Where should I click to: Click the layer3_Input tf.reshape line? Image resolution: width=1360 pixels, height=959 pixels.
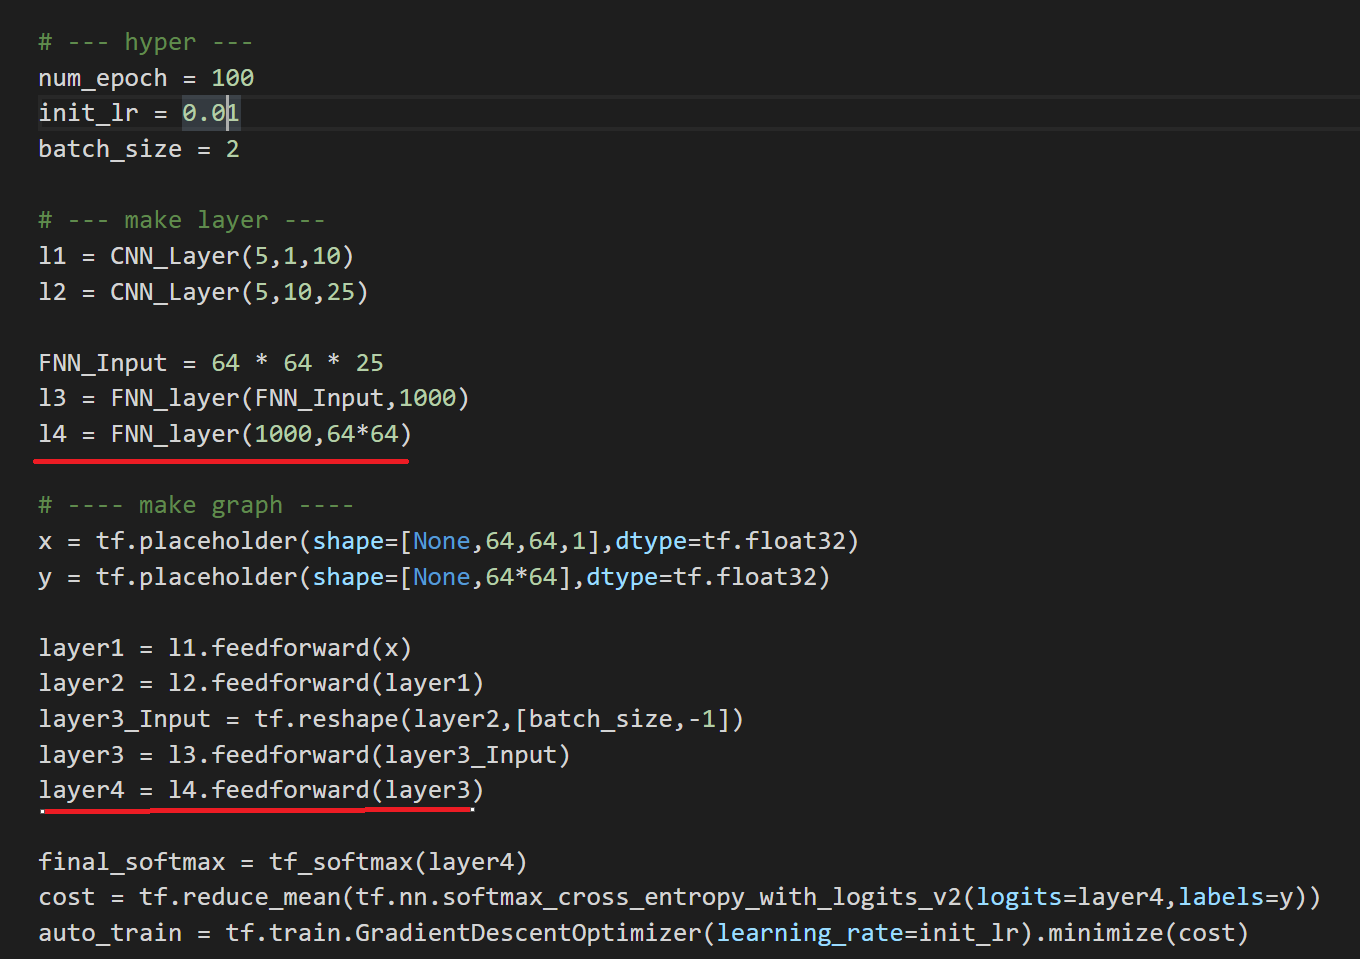coord(391,719)
